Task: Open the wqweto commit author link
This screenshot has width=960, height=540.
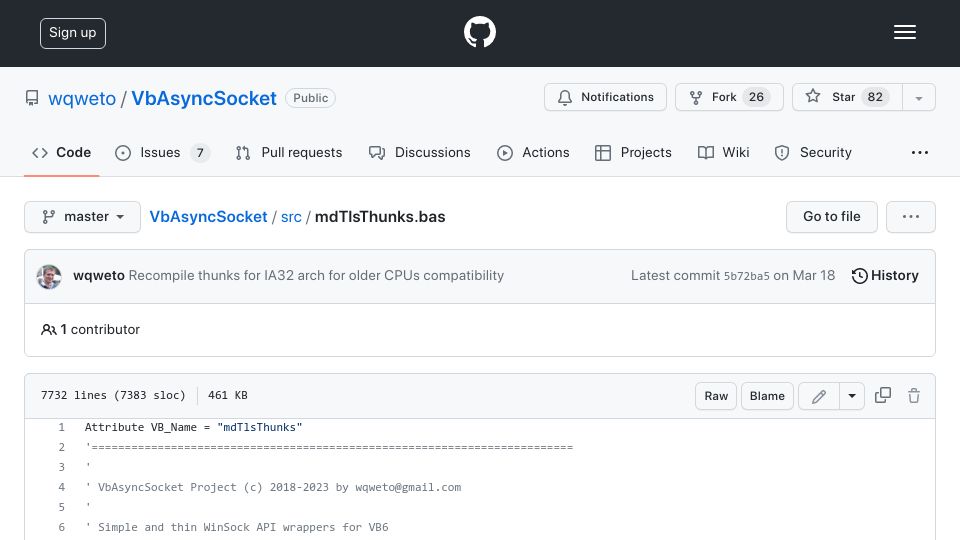Action: [99, 276]
